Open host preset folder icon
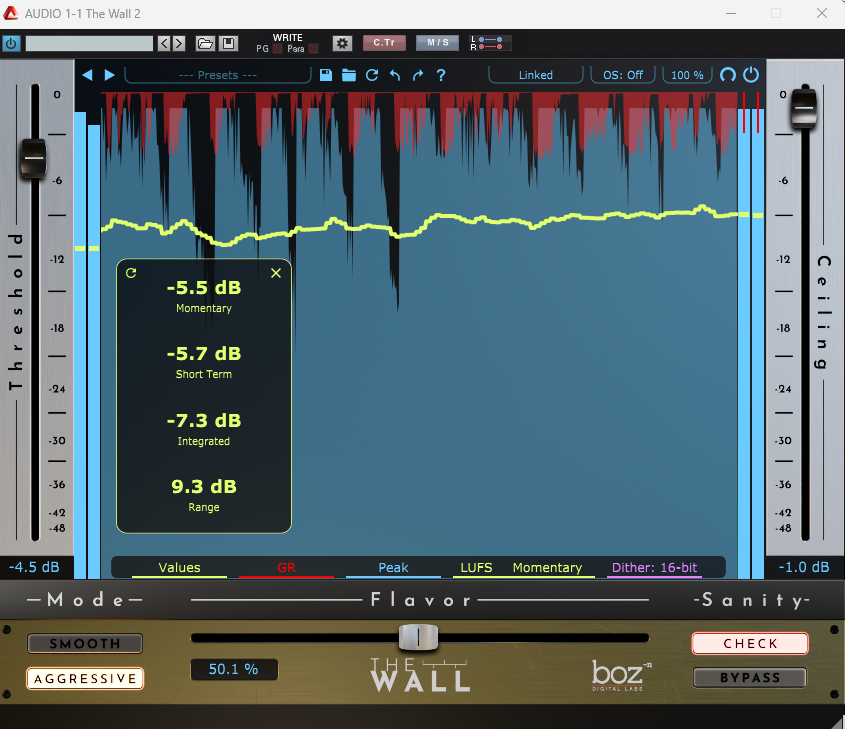845x729 pixels. tap(205, 43)
